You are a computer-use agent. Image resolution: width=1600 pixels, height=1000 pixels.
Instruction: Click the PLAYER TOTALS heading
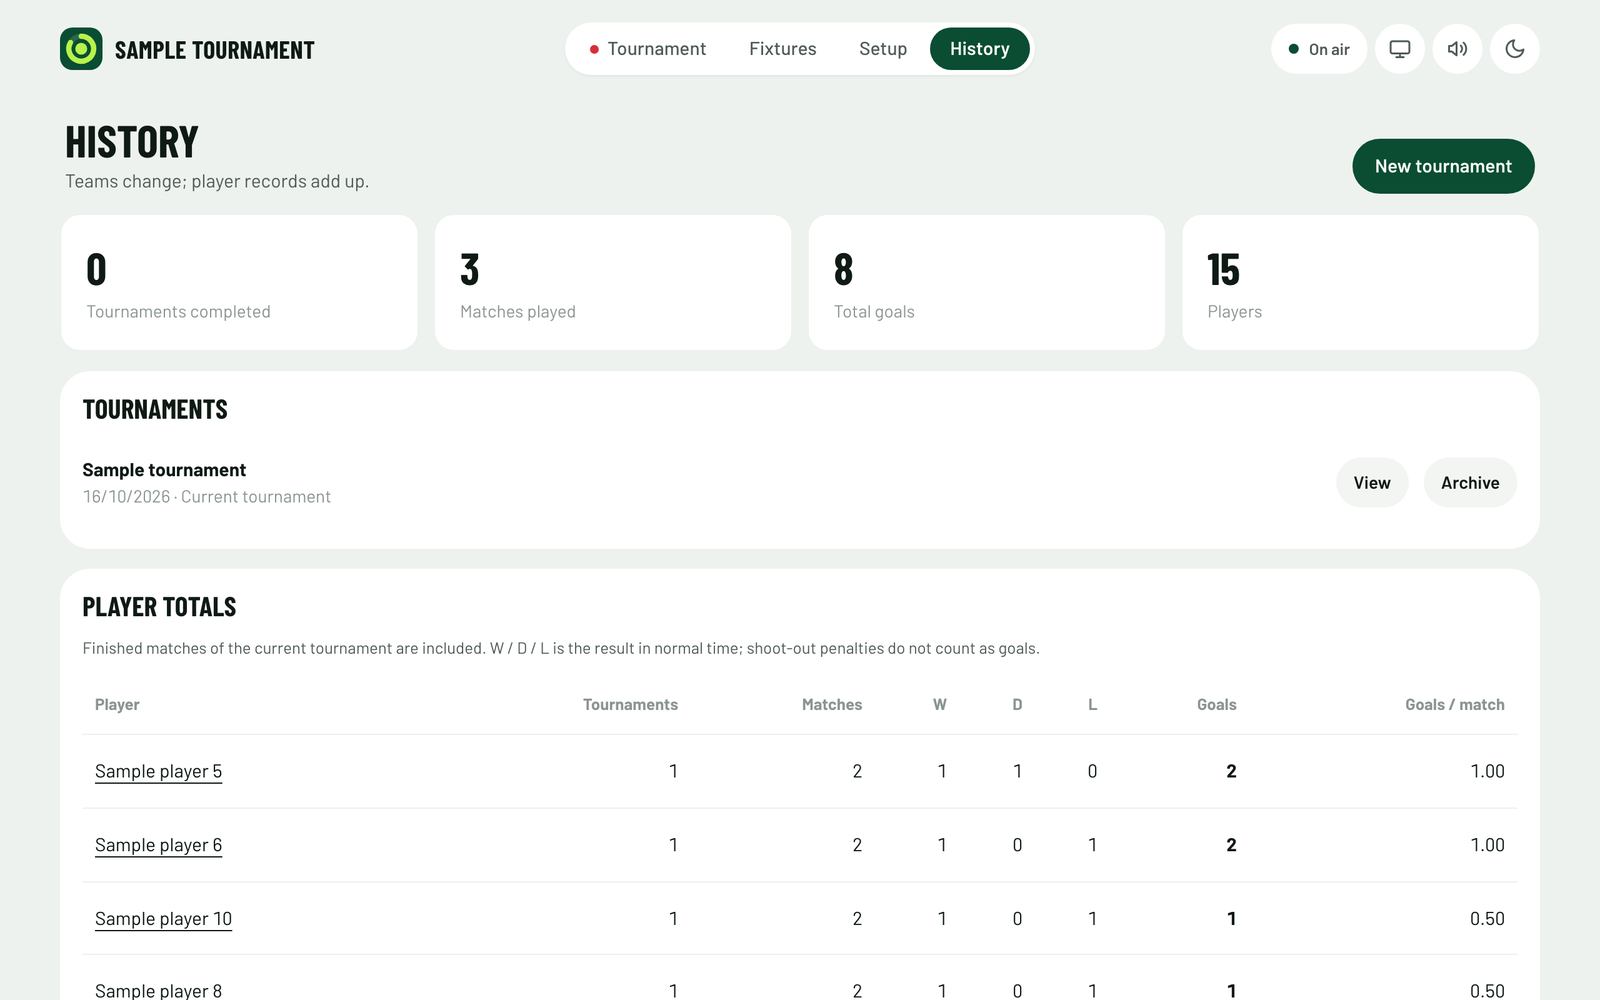pos(159,607)
